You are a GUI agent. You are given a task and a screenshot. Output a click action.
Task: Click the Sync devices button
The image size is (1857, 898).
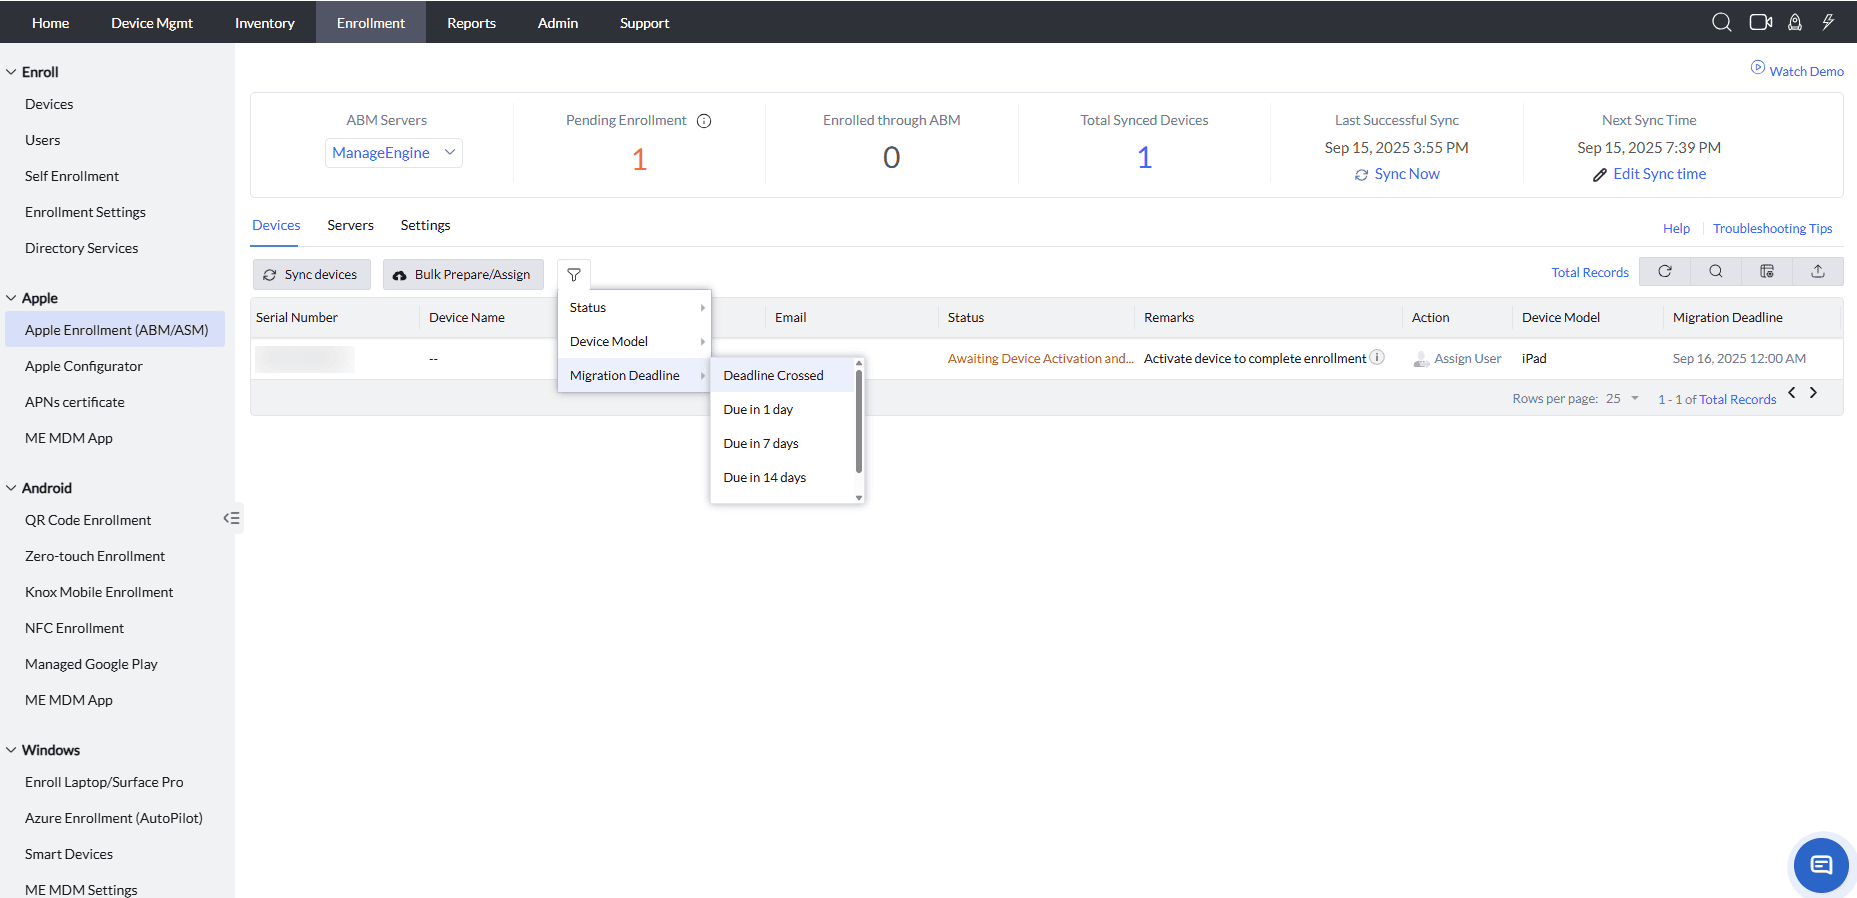[312, 274]
